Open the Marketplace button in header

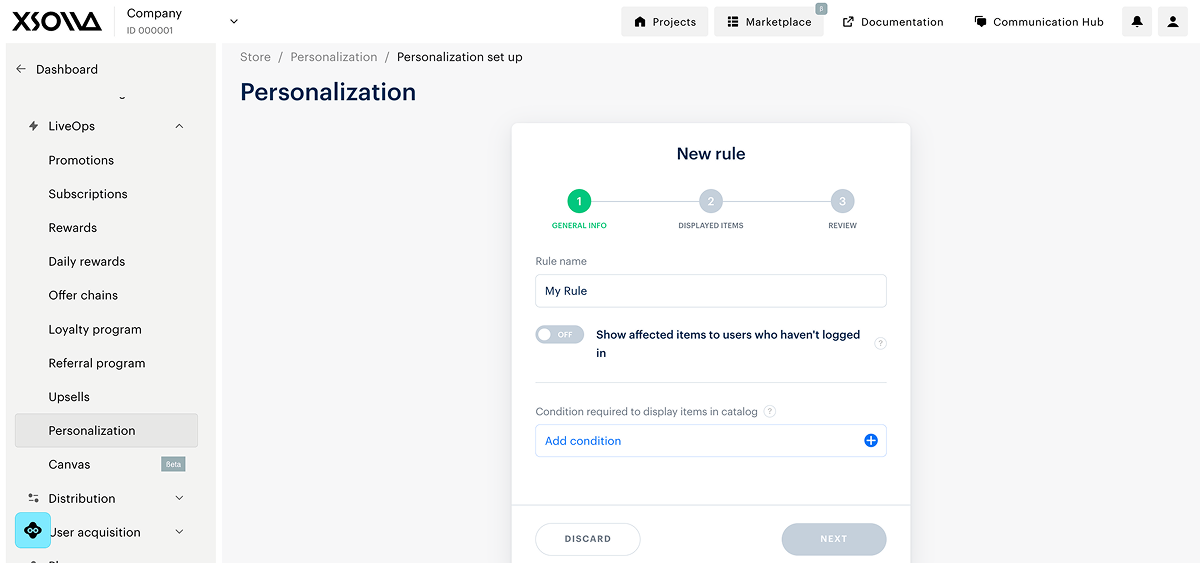769,22
